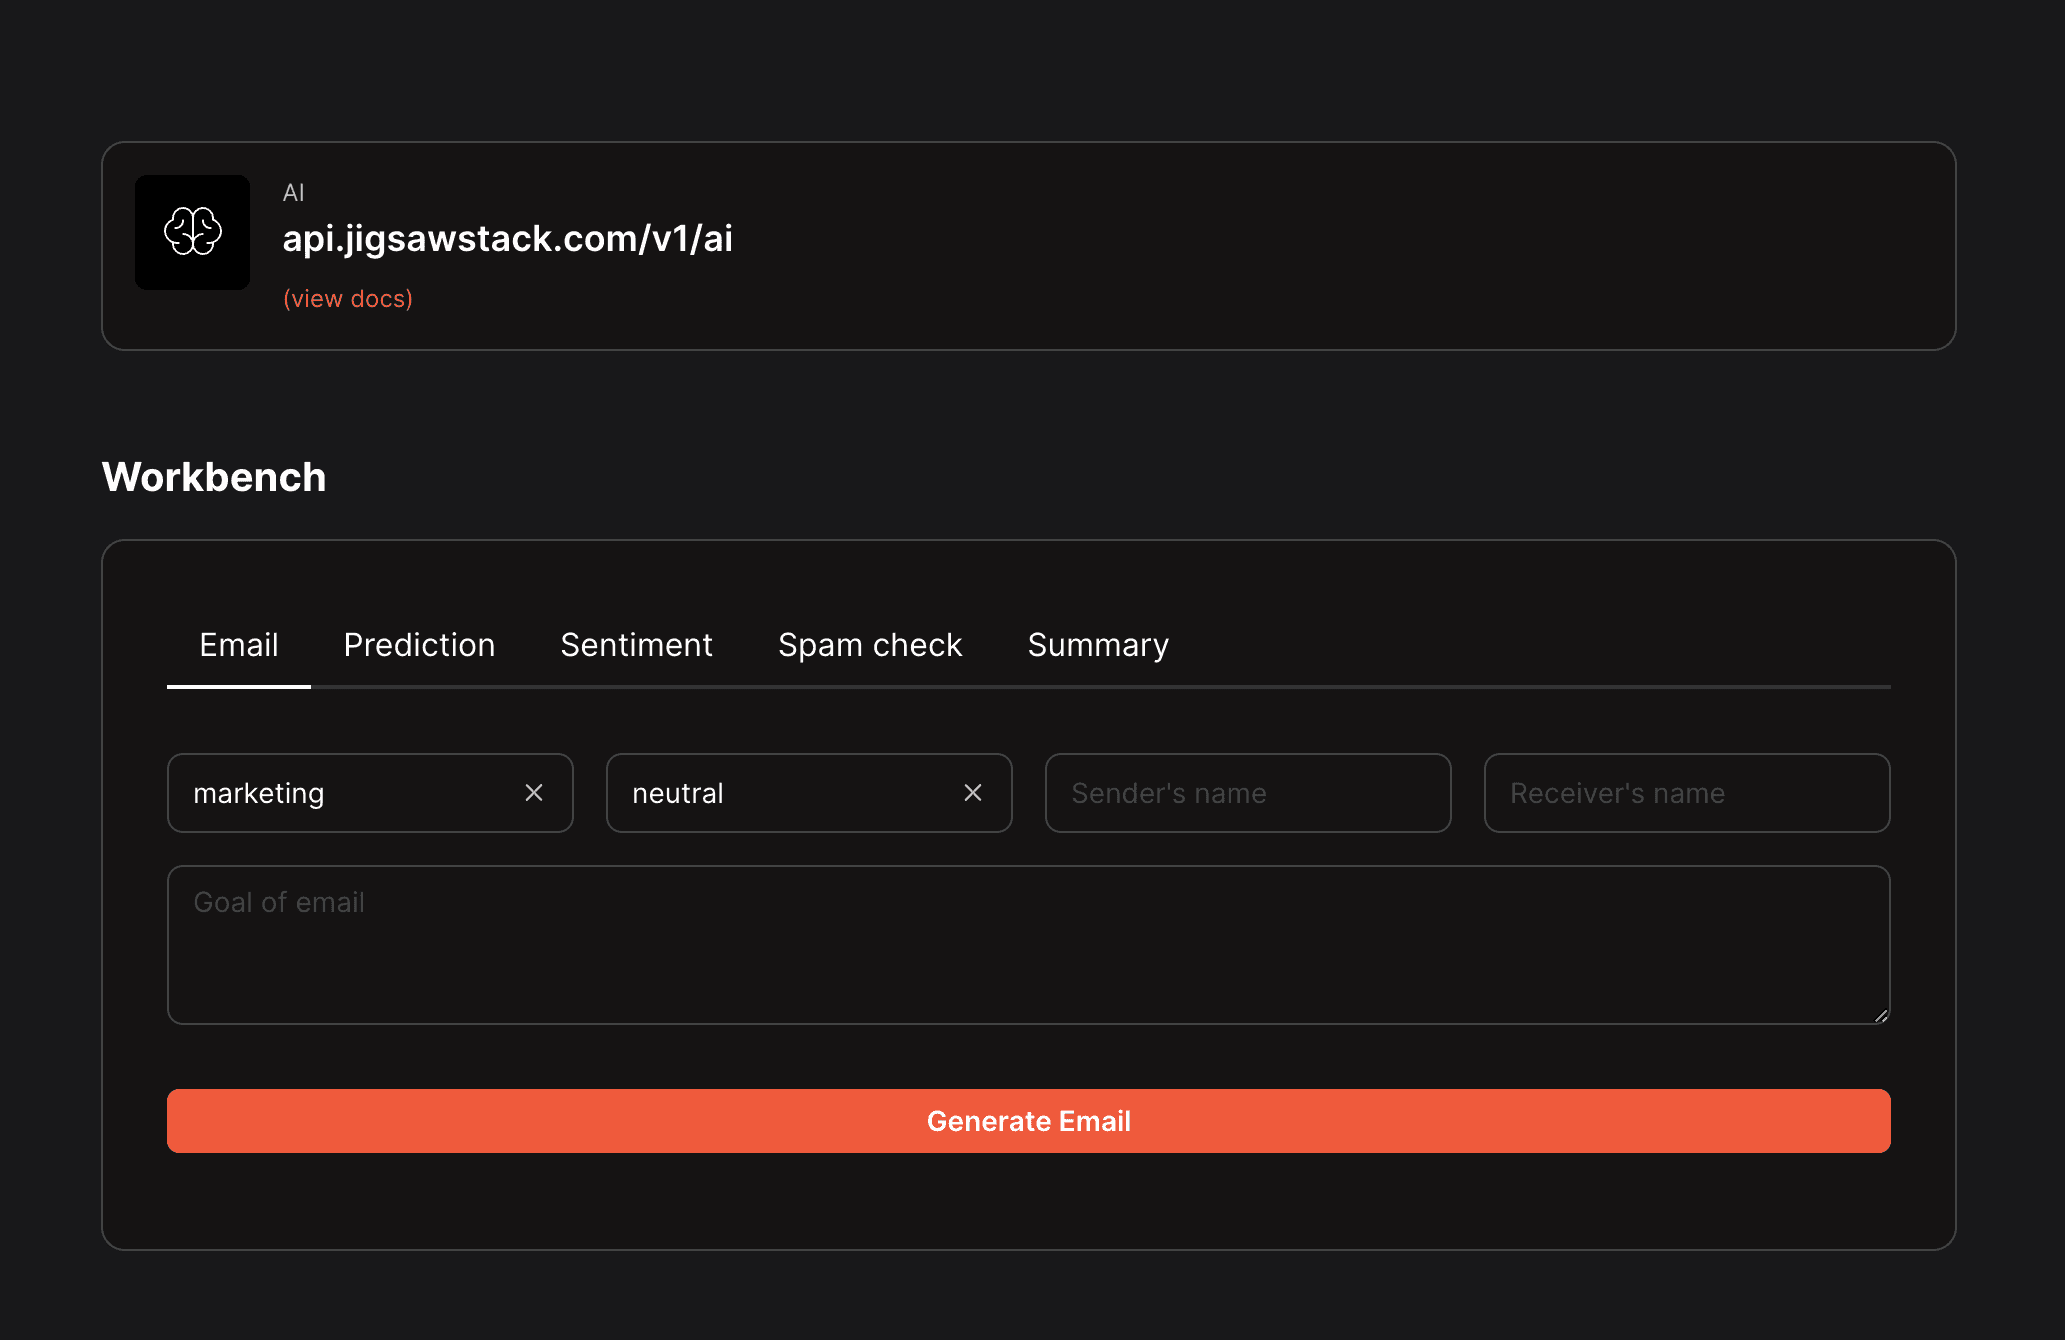Image resolution: width=2065 pixels, height=1340 pixels.
Task: Click the Sender's name input field
Action: tap(1246, 792)
